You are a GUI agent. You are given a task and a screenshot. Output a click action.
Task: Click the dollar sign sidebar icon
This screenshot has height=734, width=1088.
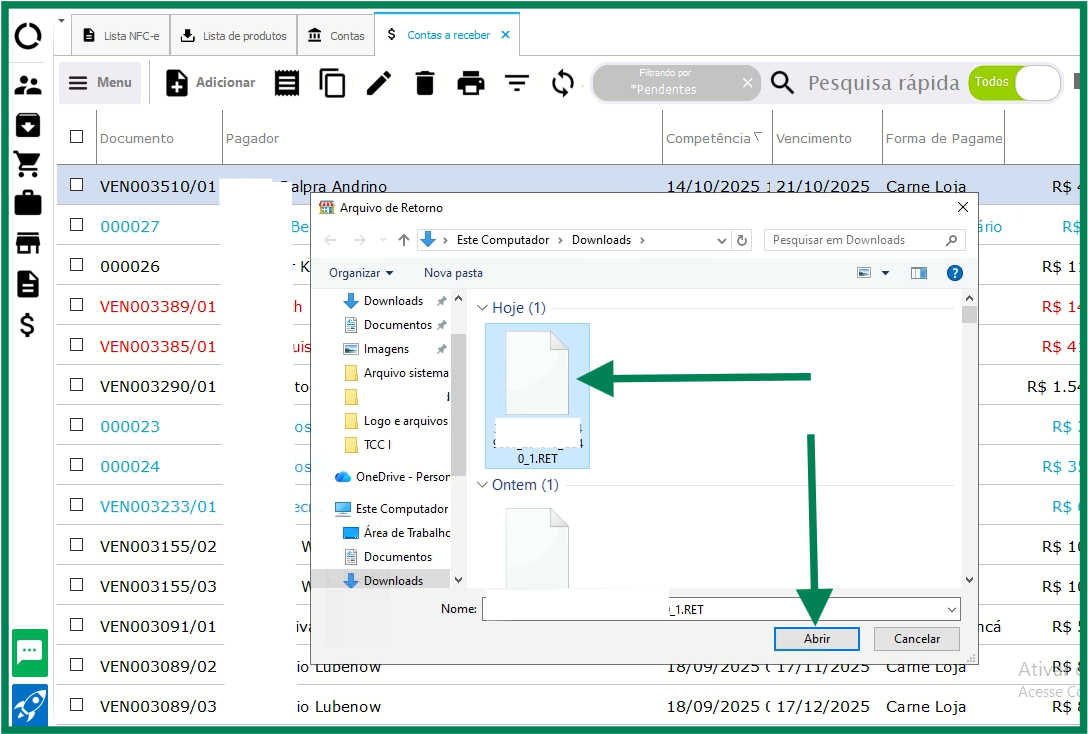pyautogui.click(x=28, y=324)
